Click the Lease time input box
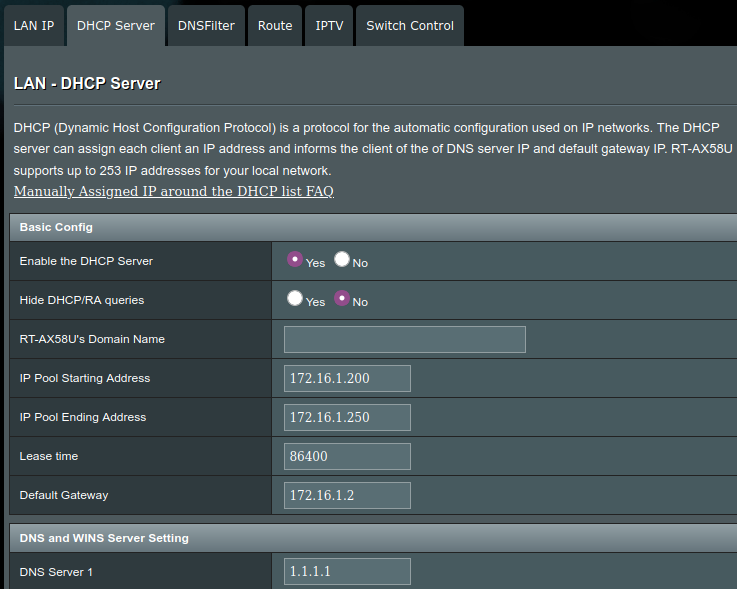The image size is (737, 589). [347, 456]
